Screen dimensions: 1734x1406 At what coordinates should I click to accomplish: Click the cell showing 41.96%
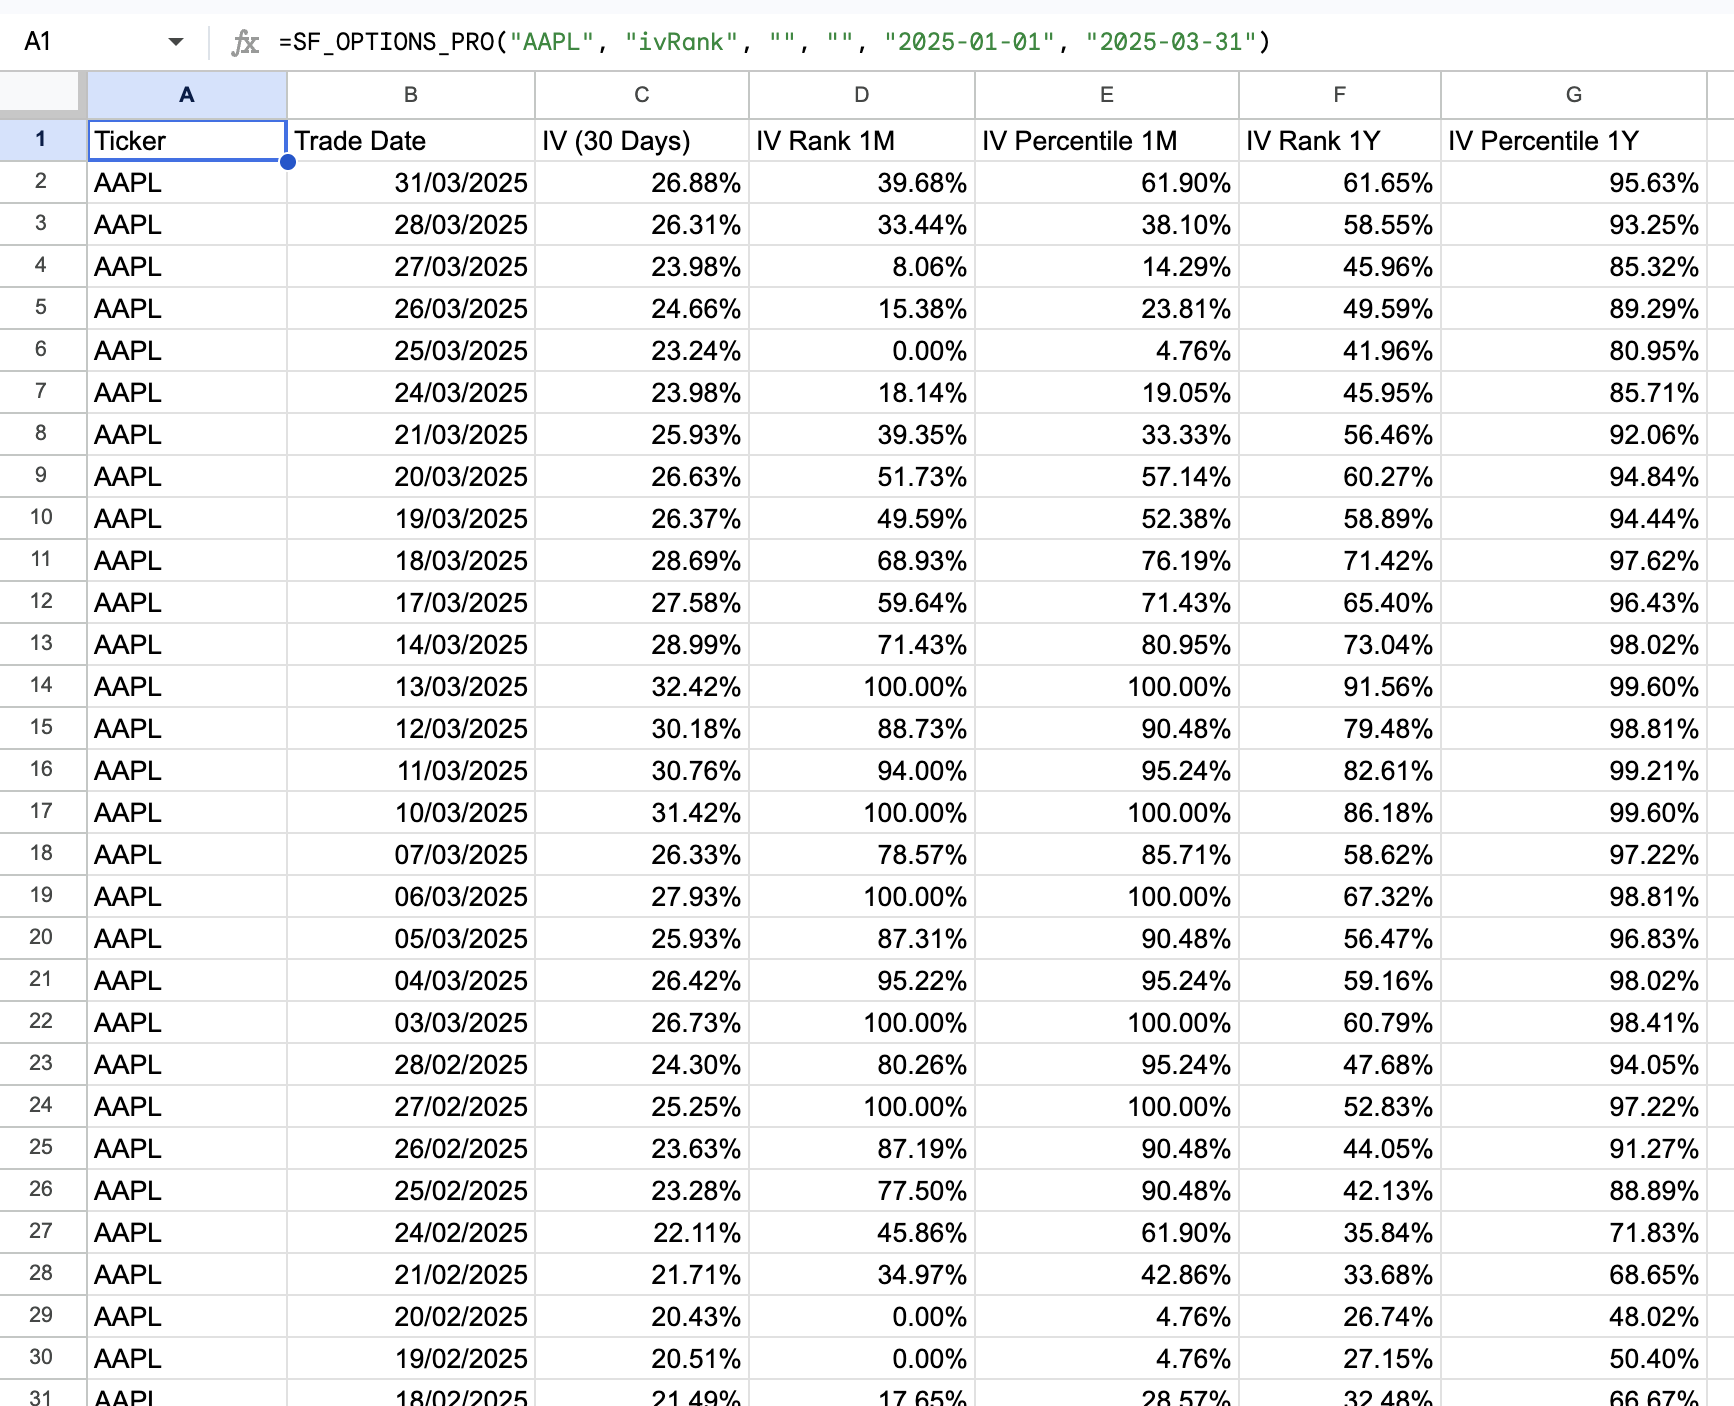(1340, 350)
